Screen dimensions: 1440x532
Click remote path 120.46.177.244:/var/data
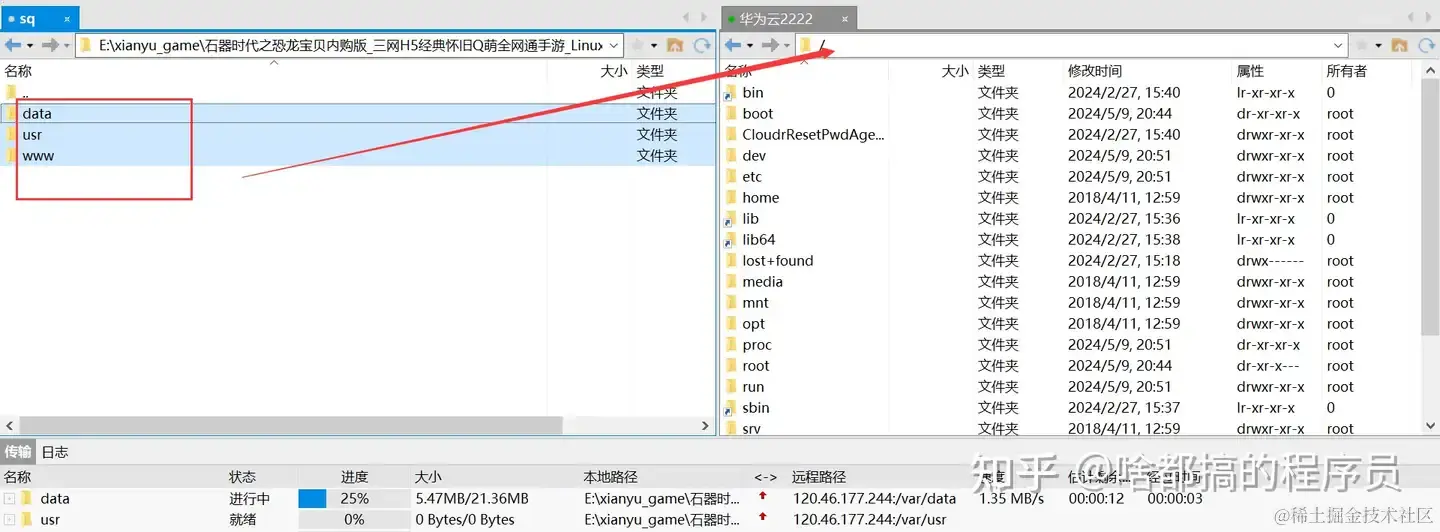[x=874, y=498]
